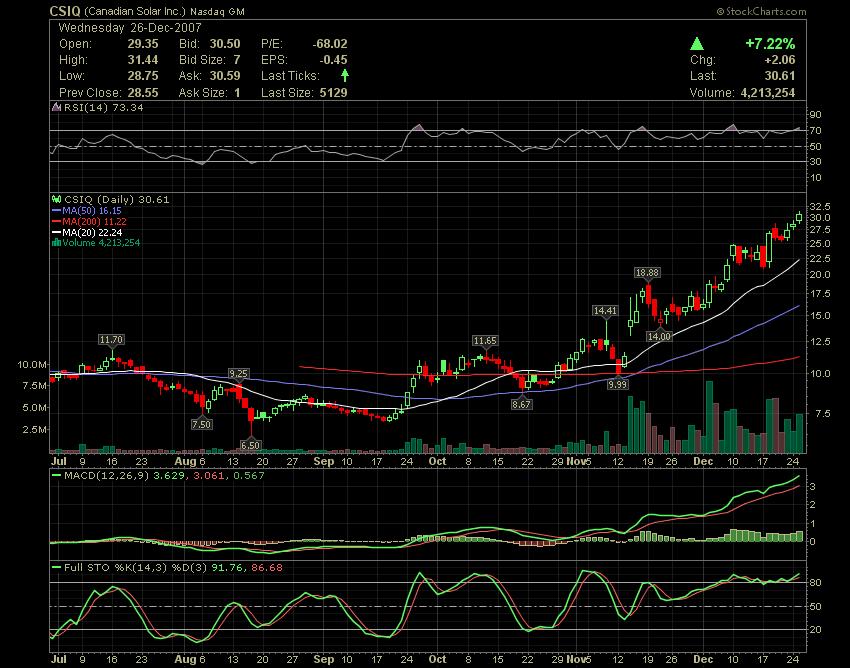850x668 pixels.
Task: Click the MACD(12,26,9) indicator label
Action: (106, 476)
